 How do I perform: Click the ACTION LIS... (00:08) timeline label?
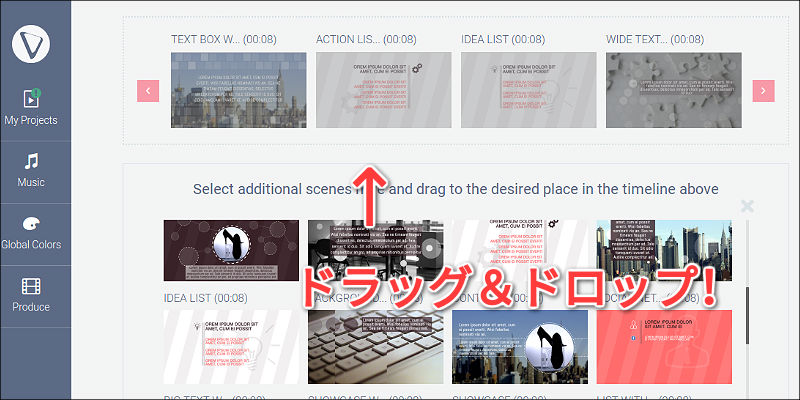click(x=366, y=39)
